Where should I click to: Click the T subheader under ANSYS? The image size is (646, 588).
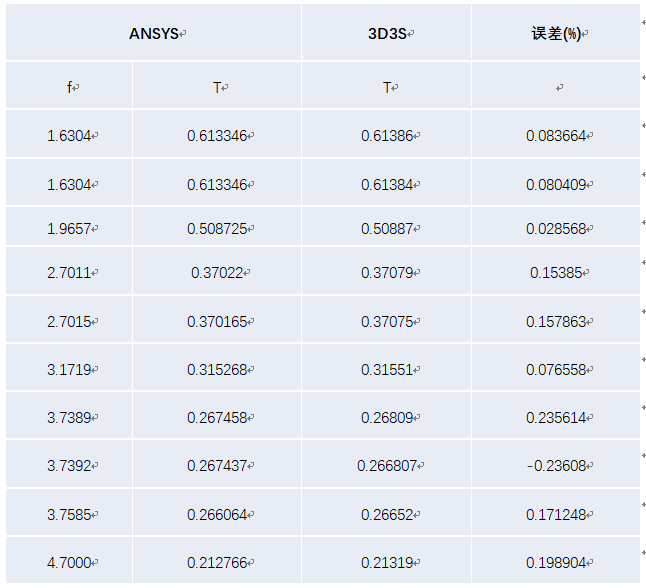[217, 85]
